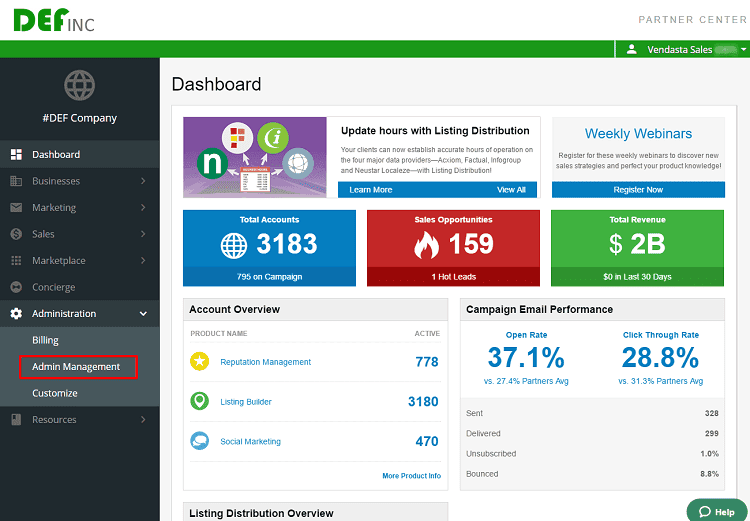Click the 470 active count
Viewport: 750px width, 521px height.
427,441
